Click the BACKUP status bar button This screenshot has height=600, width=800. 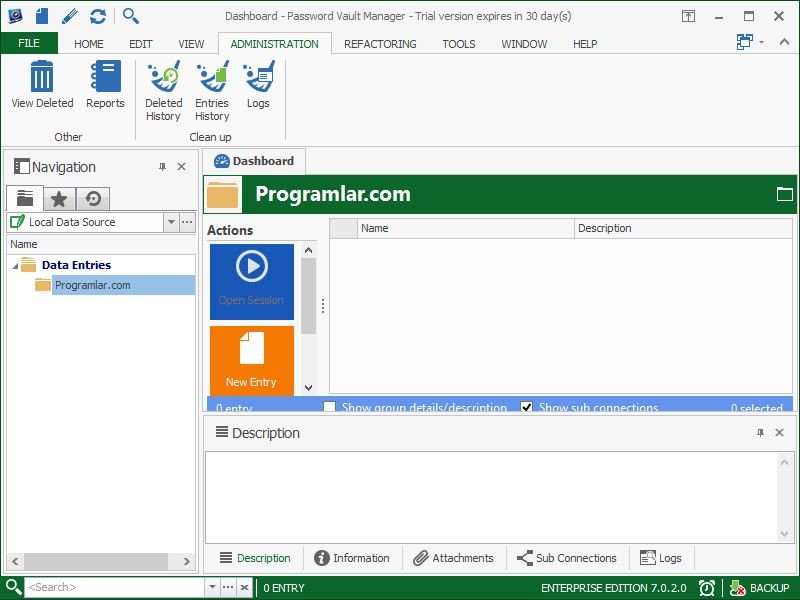click(759, 588)
